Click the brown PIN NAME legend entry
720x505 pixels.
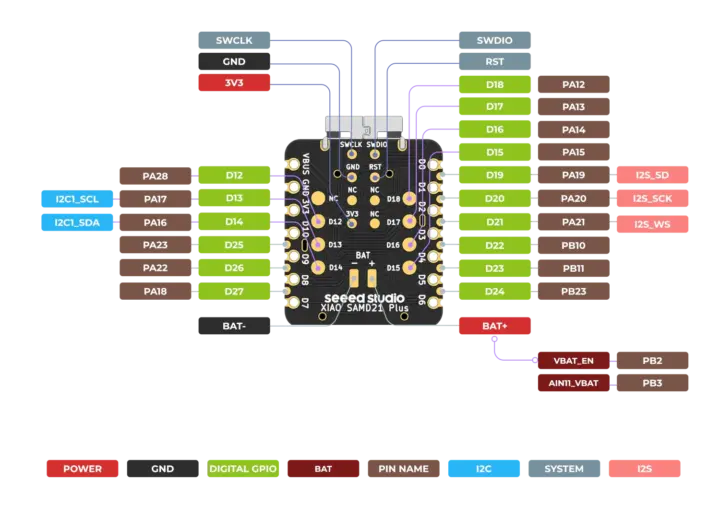(404, 469)
